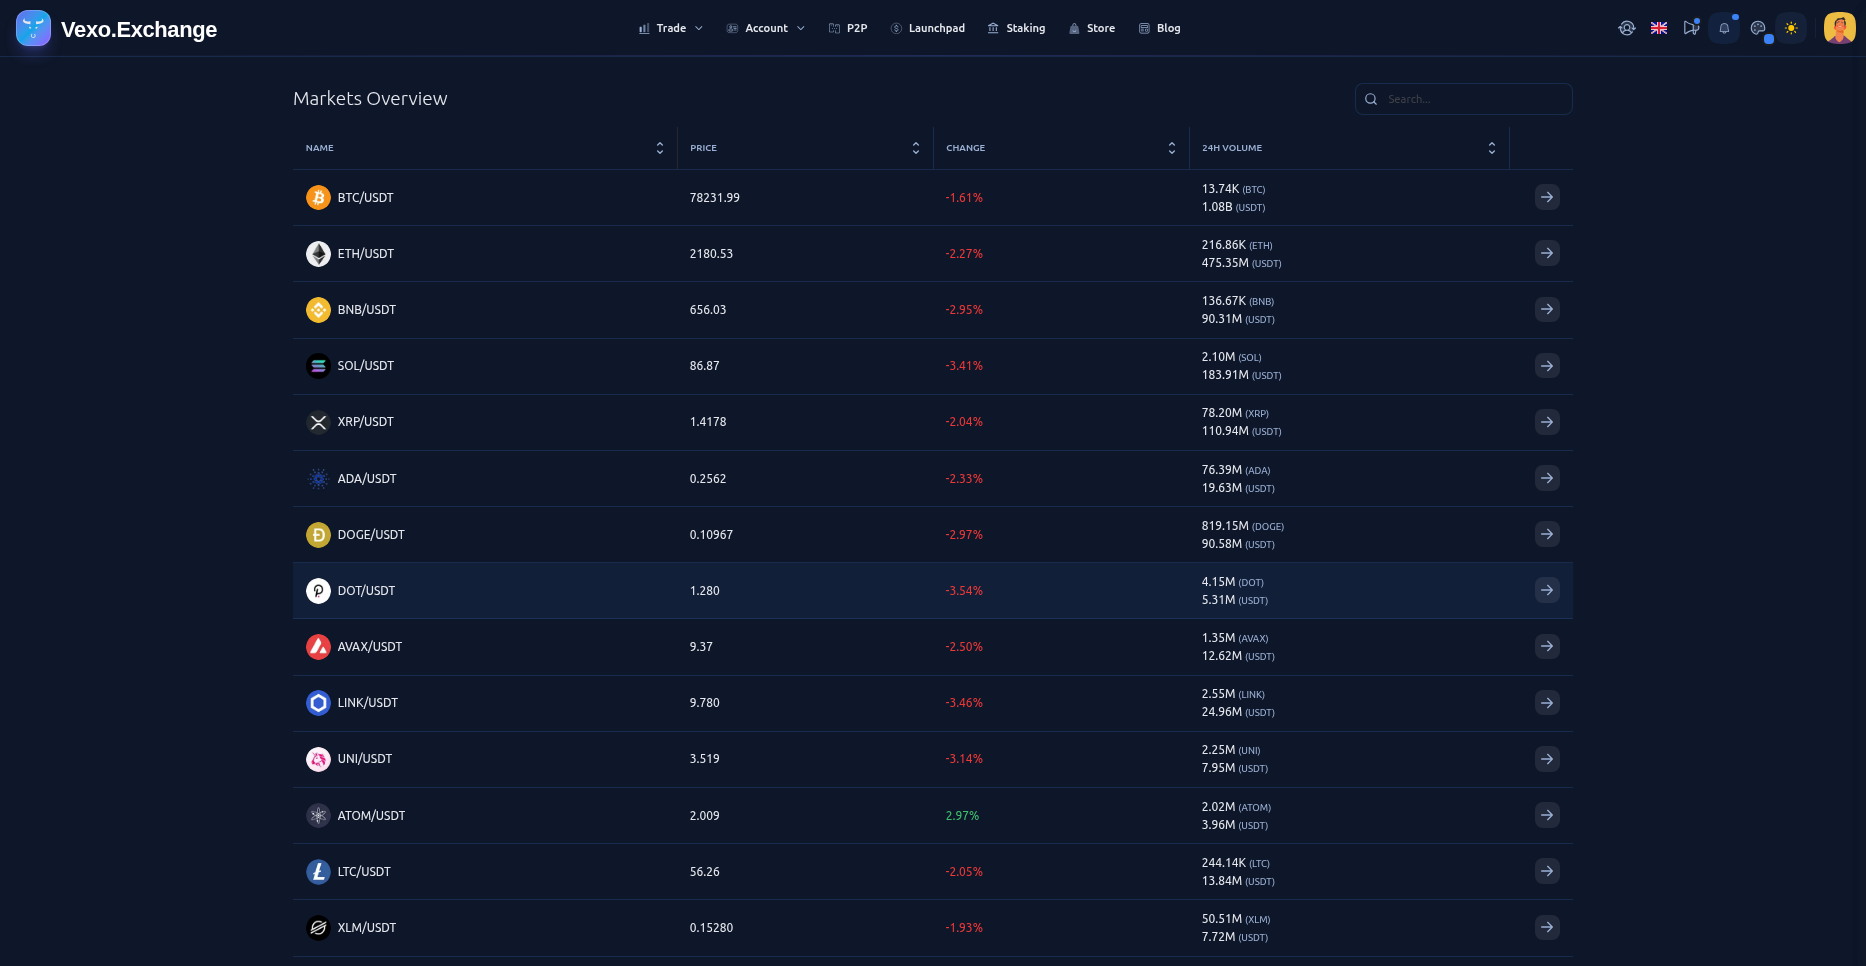The width and height of the screenshot is (1866, 966).
Task: Click the Ethereum coin icon
Action: click(x=318, y=254)
